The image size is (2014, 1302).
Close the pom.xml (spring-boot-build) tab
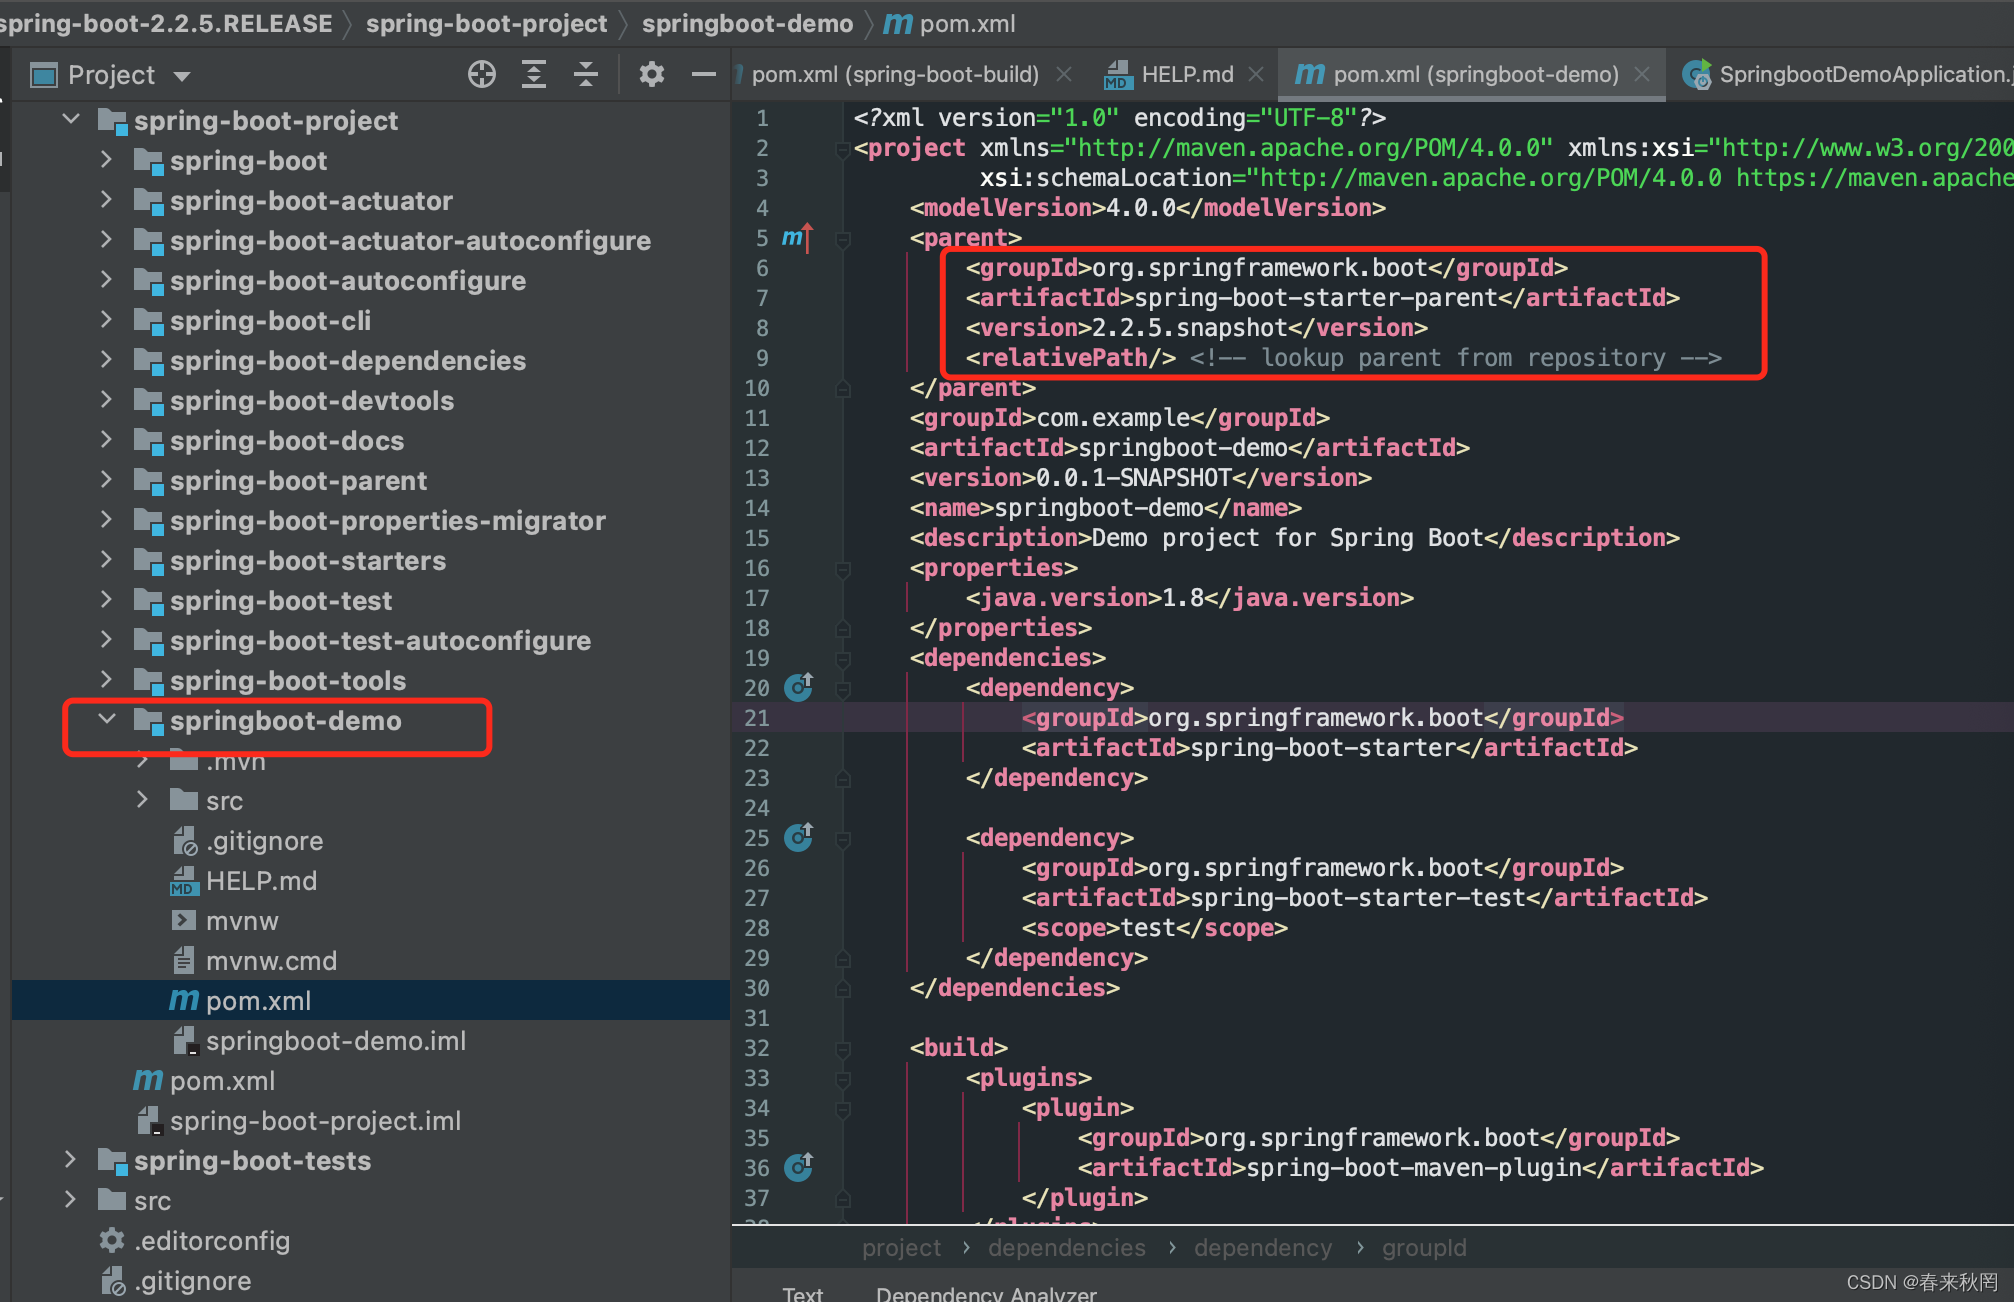click(1064, 75)
